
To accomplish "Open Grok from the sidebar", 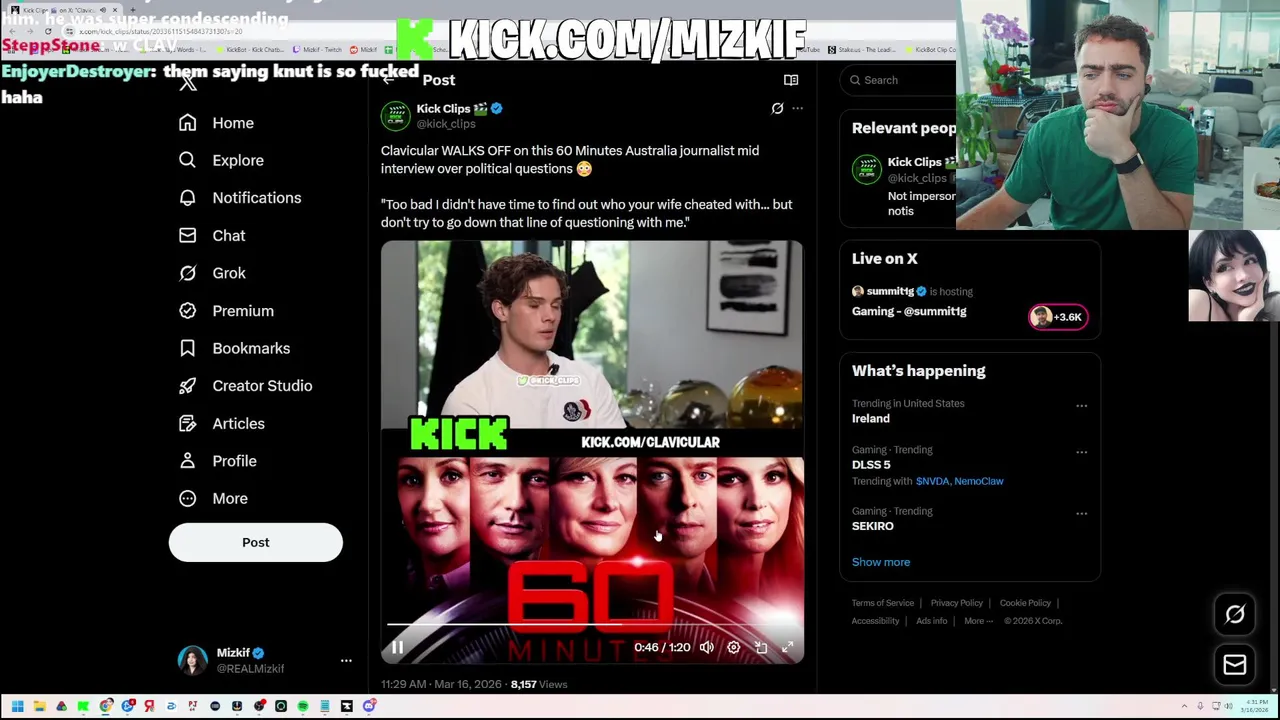I will [x=228, y=273].
